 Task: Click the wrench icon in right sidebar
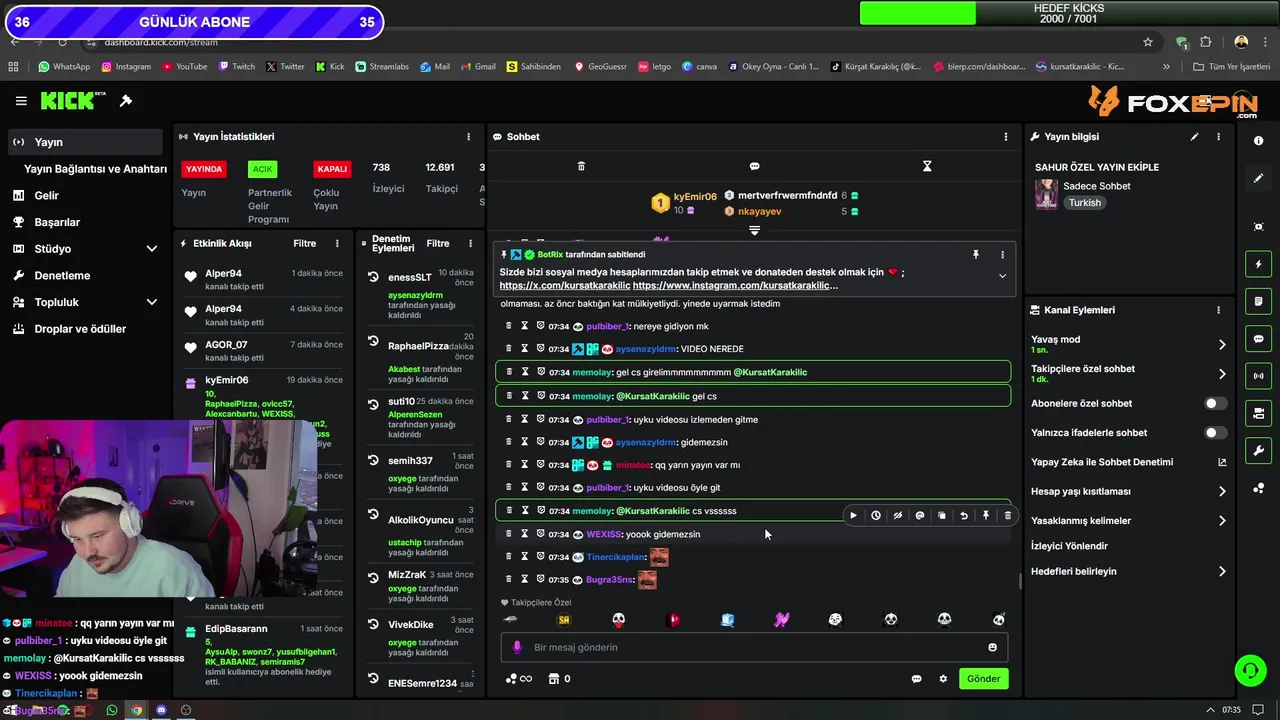1258,451
